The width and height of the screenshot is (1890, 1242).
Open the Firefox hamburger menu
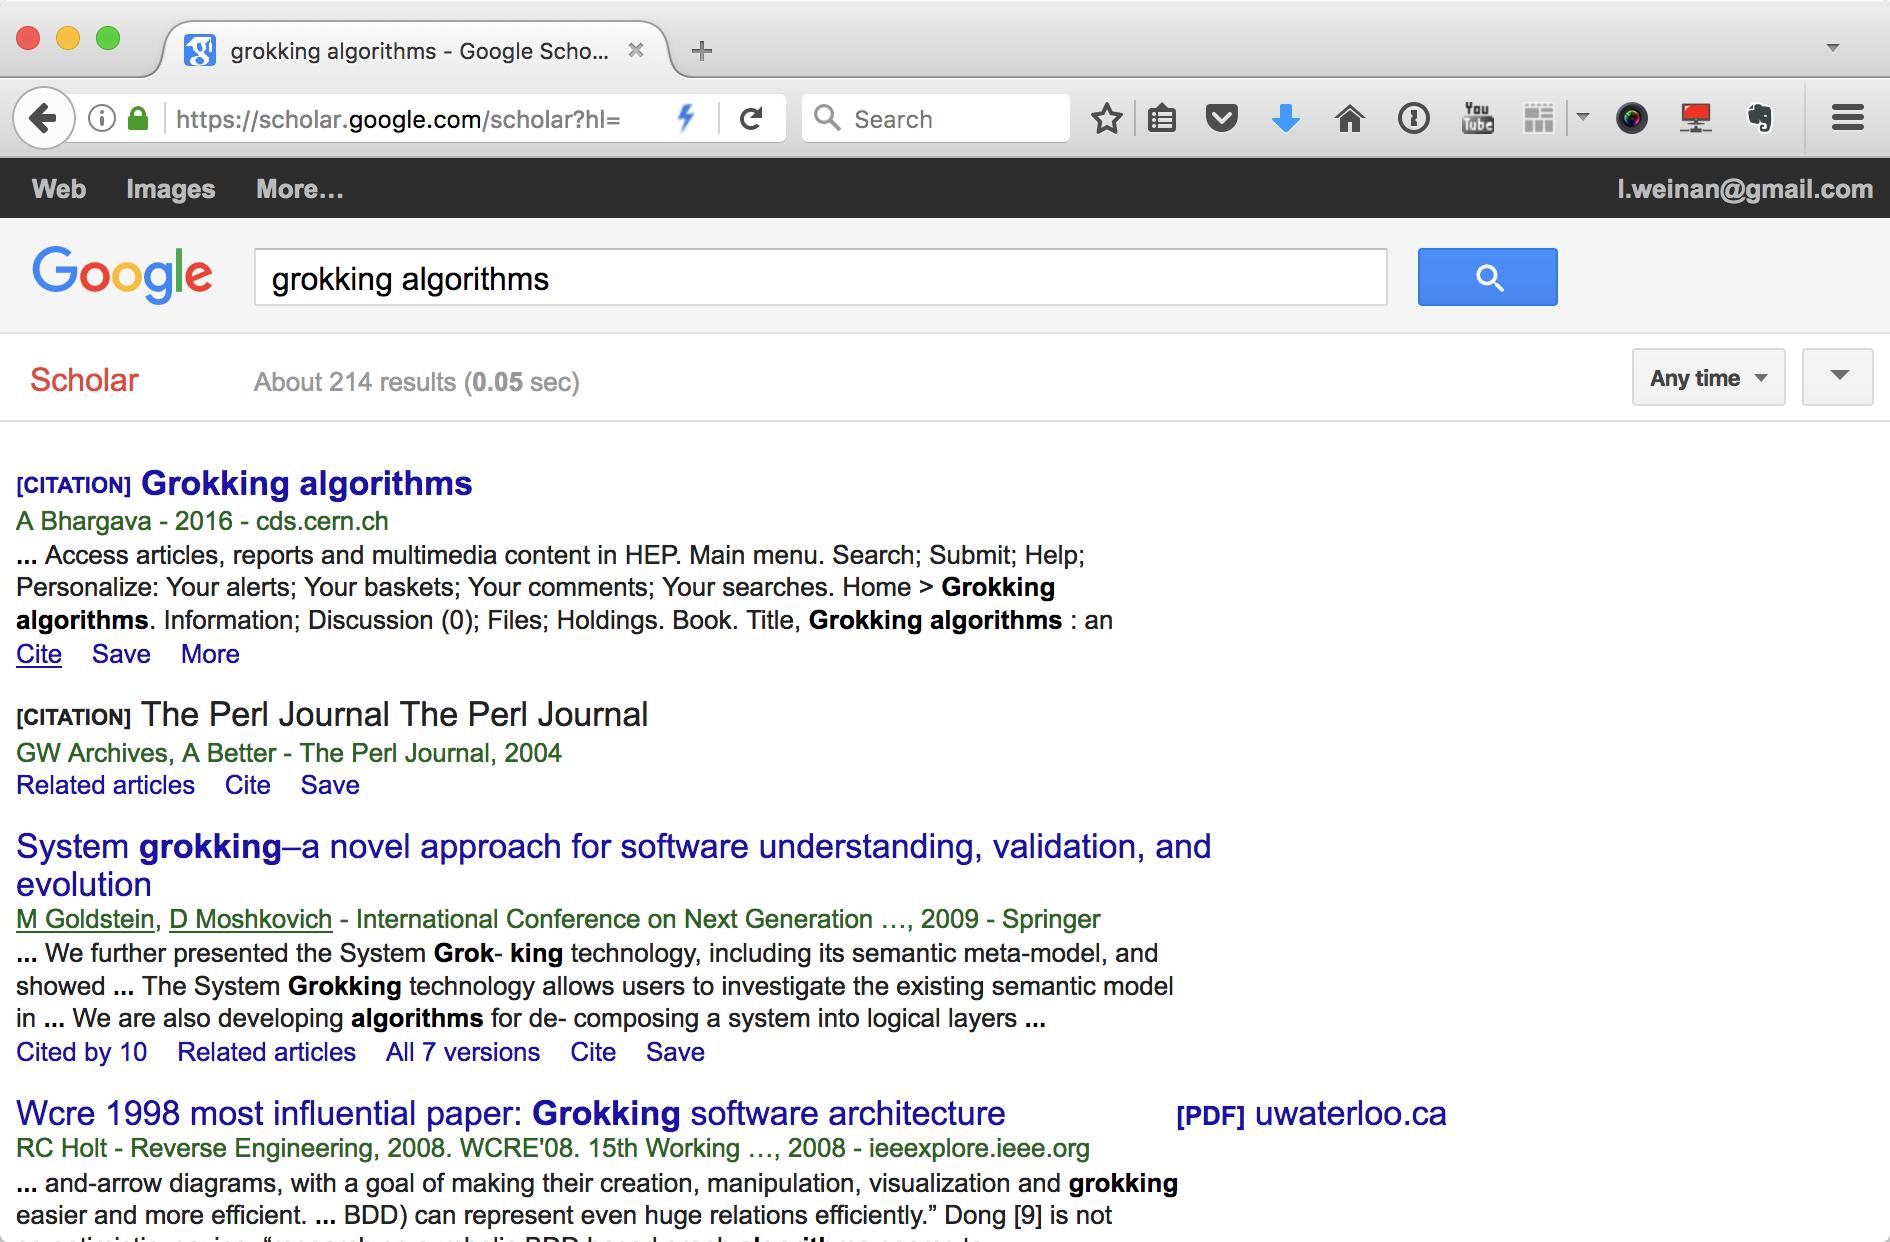coord(1848,119)
